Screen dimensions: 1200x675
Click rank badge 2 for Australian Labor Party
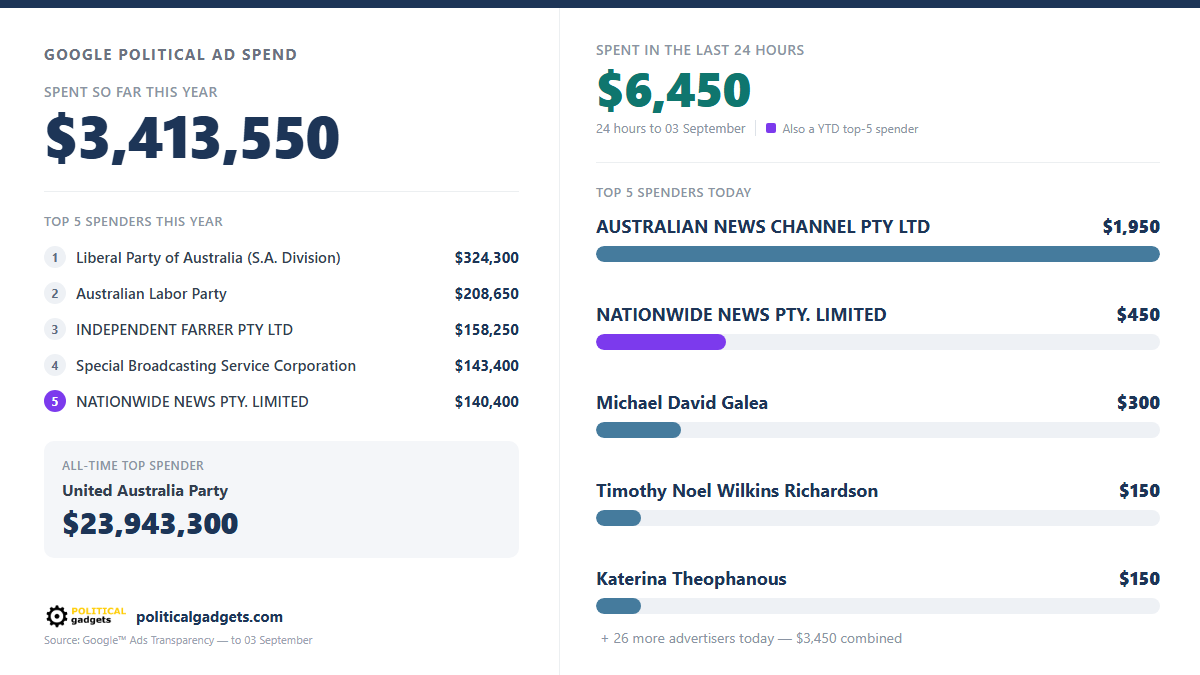coord(55,294)
